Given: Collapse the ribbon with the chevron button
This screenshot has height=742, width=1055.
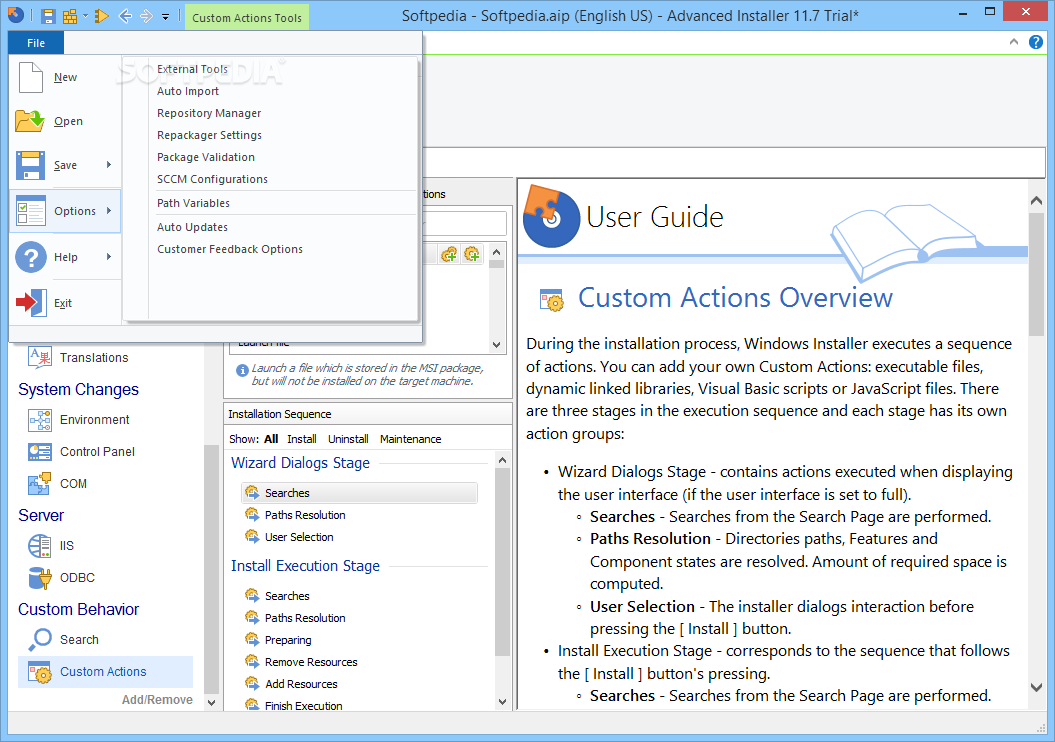Looking at the screenshot, I should (x=1013, y=42).
